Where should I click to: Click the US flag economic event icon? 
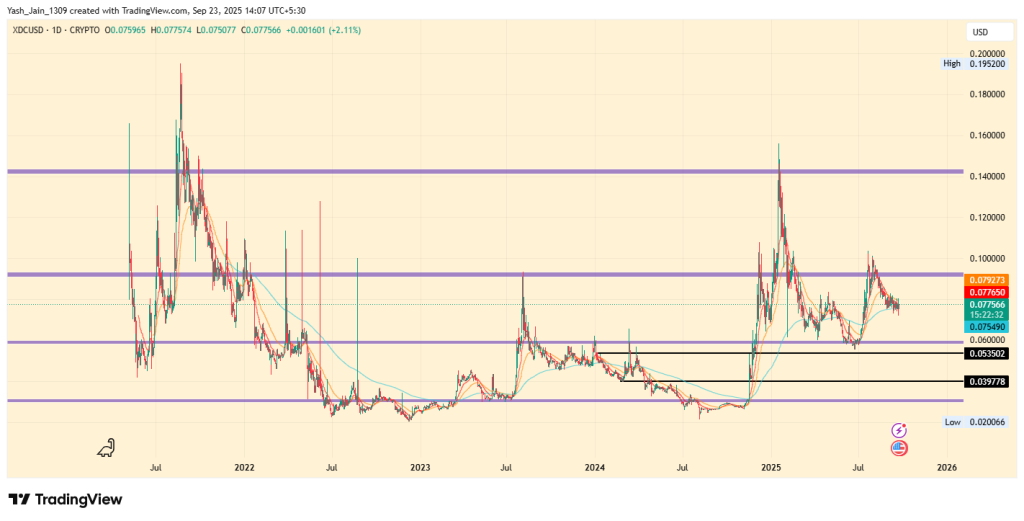pyautogui.click(x=898, y=447)
